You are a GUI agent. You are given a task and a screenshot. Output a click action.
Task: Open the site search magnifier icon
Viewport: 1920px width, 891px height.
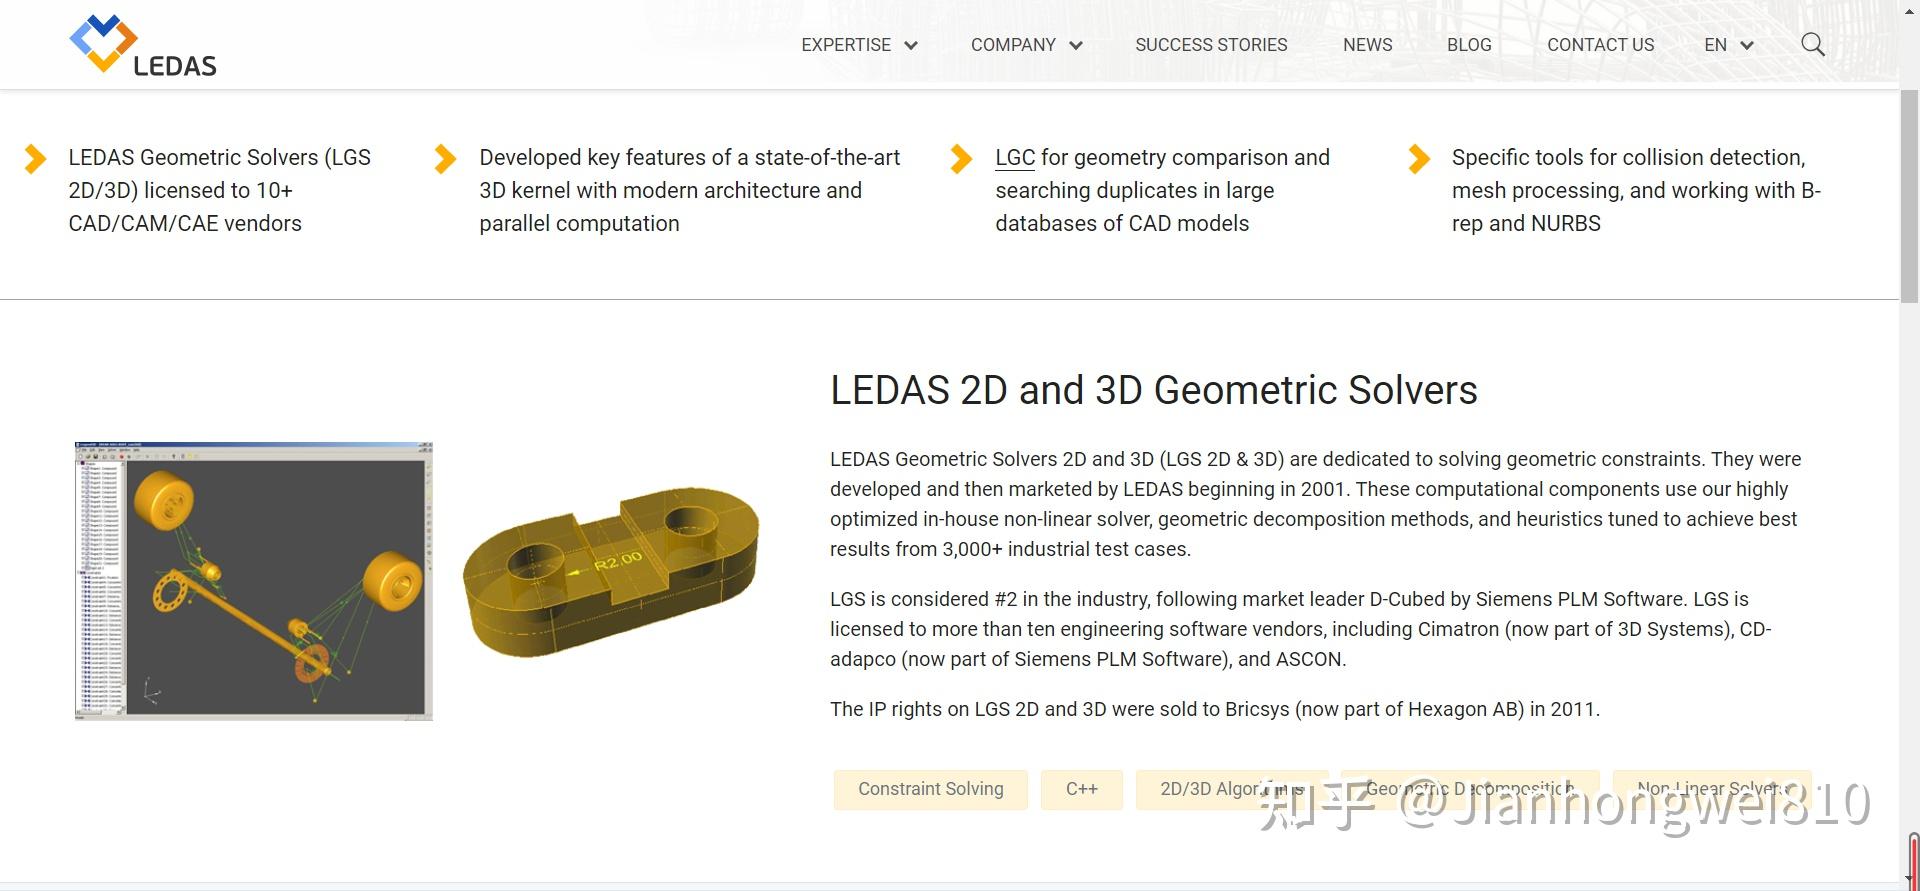tap(1812, 45)
